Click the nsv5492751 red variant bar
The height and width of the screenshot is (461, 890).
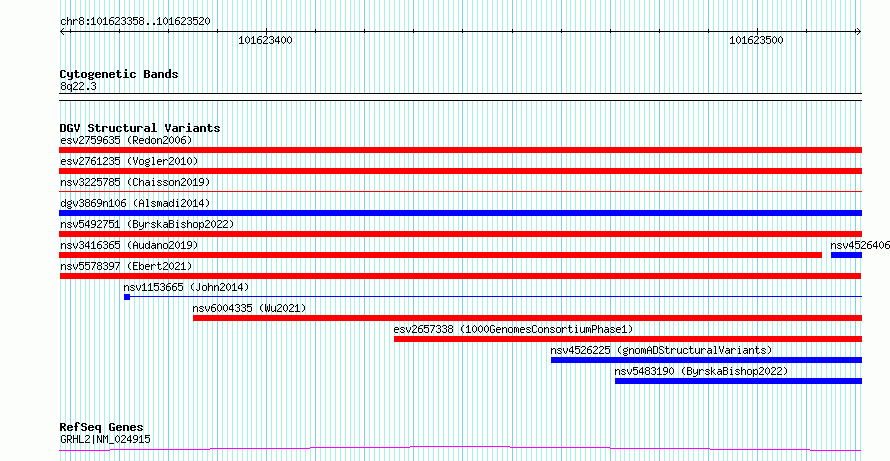460,234
